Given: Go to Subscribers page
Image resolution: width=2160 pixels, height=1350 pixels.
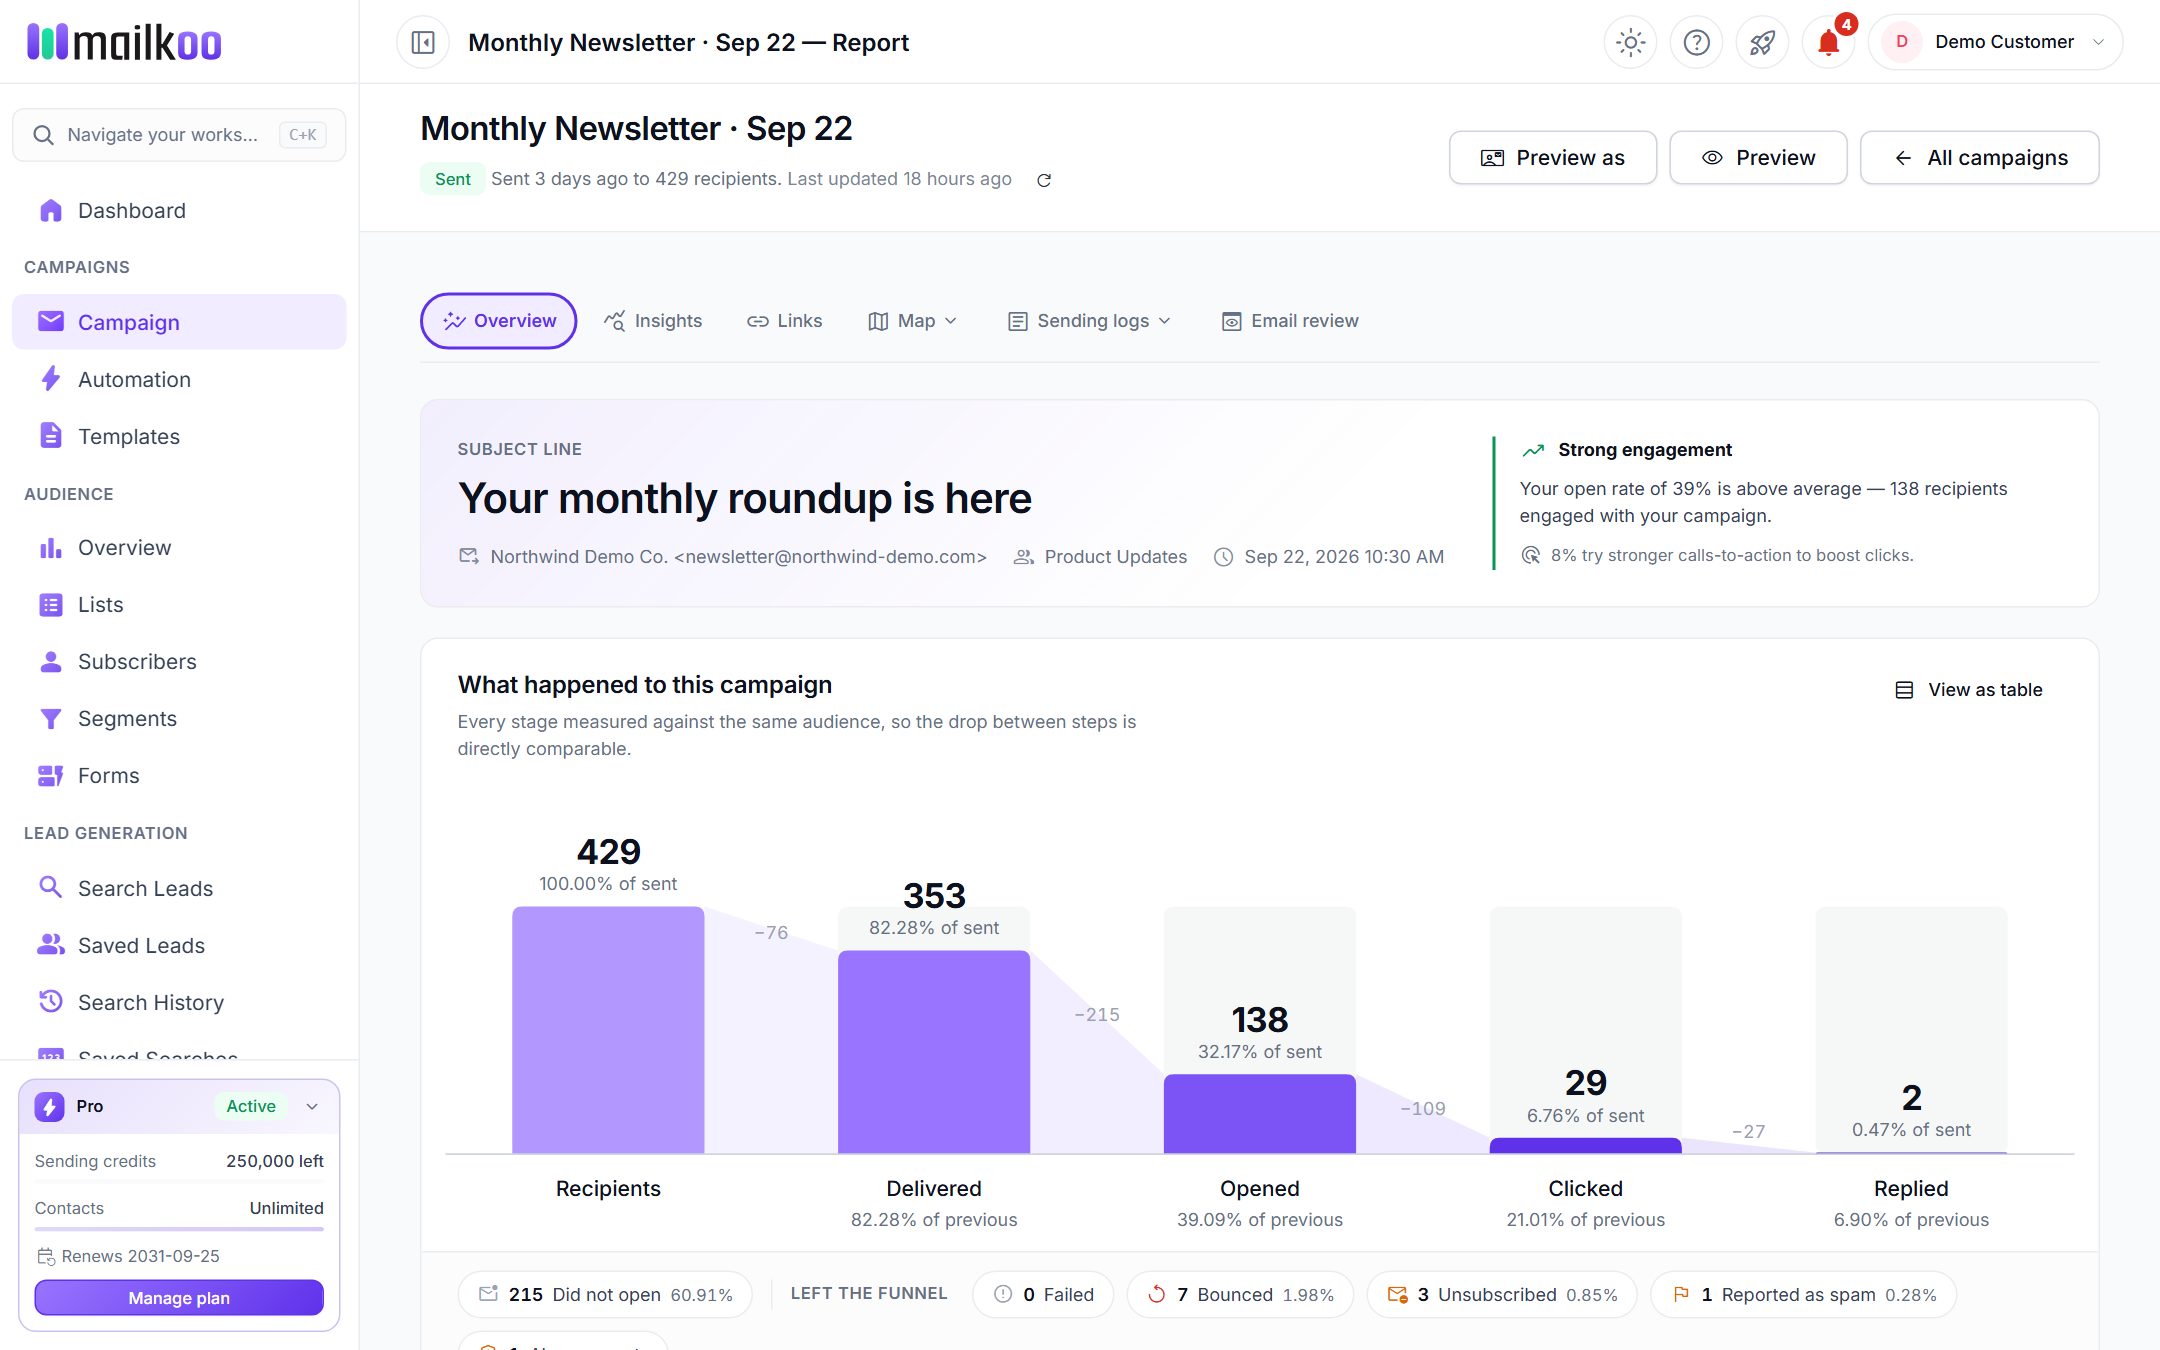Looking at the screenshot, I should [179, 662].
